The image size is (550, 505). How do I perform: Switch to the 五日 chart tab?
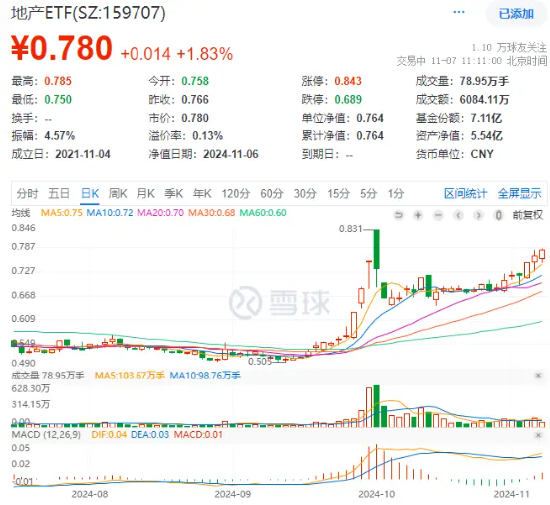(x=59, y=193)
